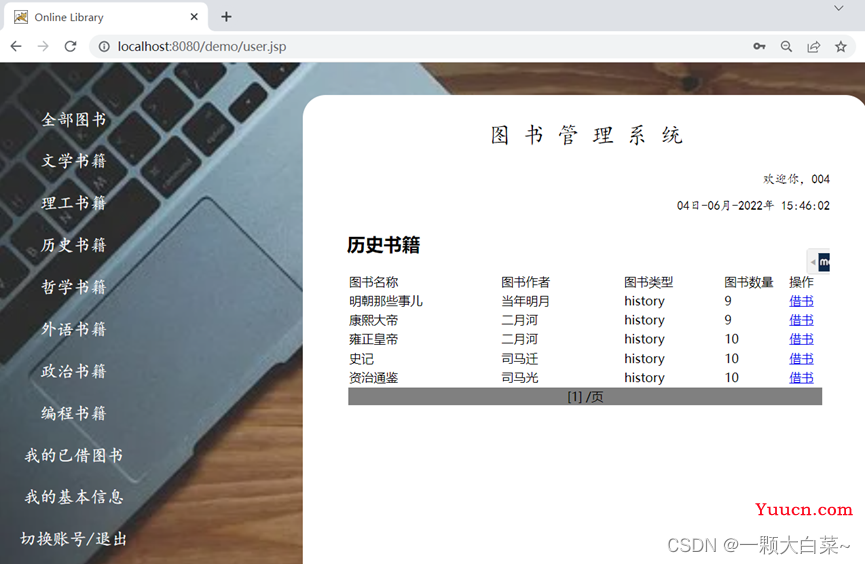This screenshot has width=865, height=564.
Task: Open the zoom magnifier icon
Action: click(x=787, y=47)
